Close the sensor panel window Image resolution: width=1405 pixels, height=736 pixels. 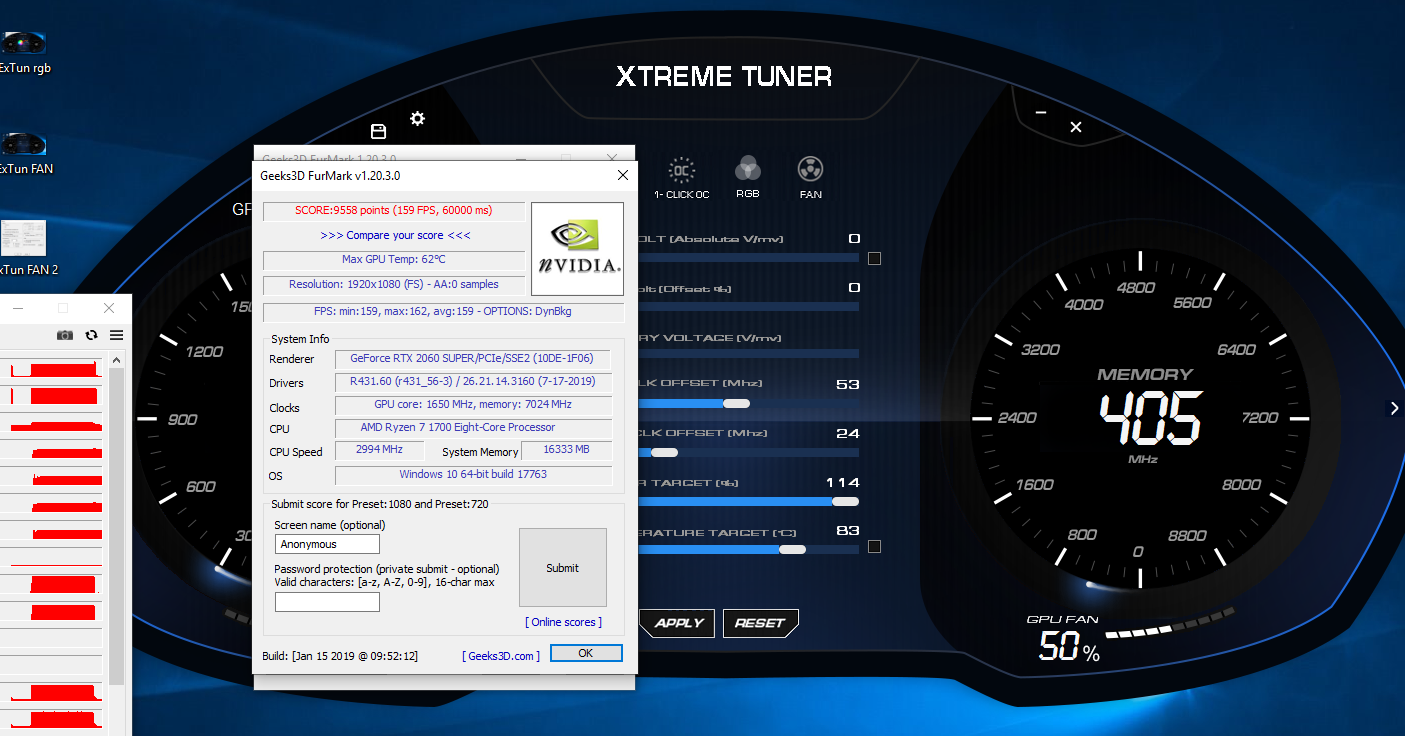pyautogui.click(x=109, y=308)
